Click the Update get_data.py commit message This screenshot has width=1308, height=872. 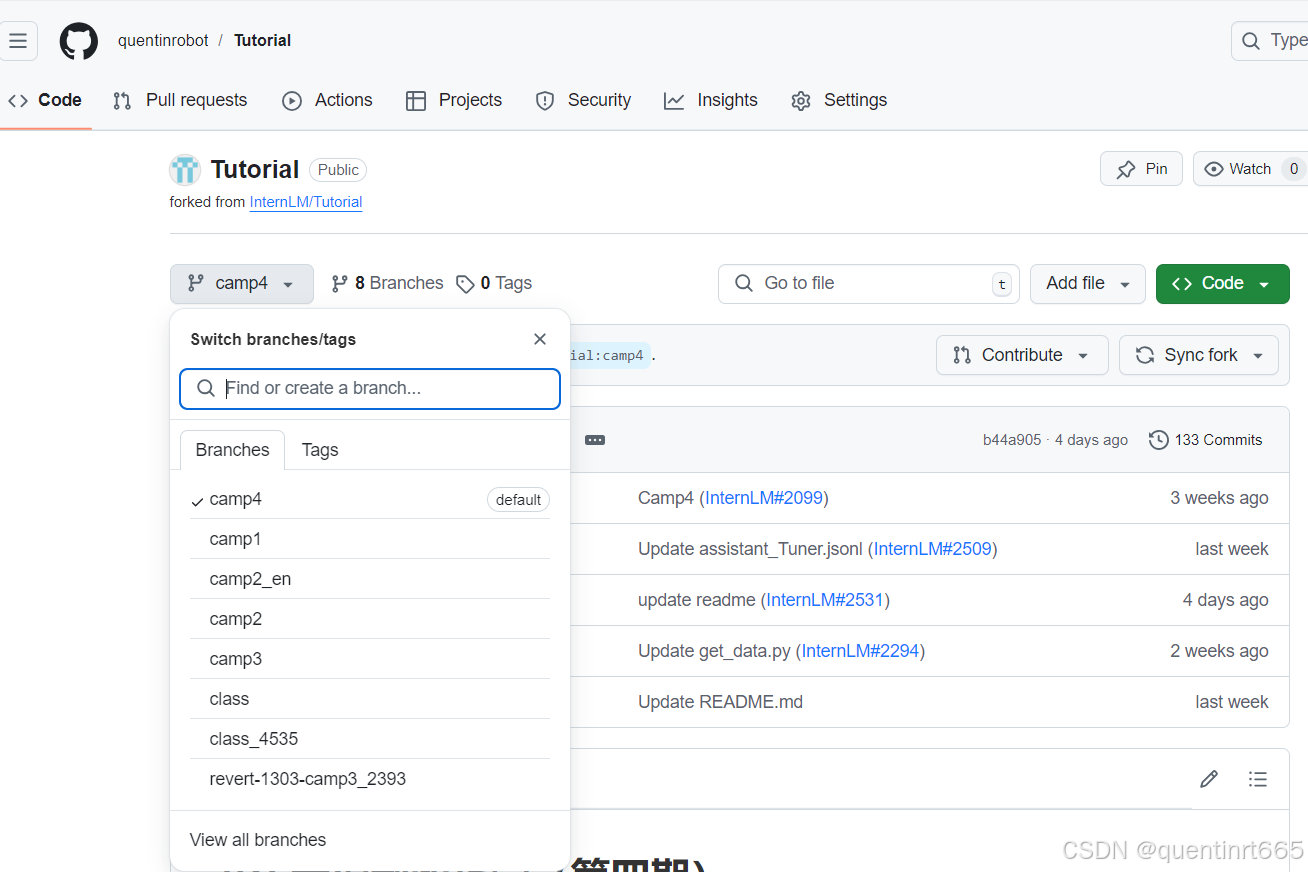tap(714, 651)
